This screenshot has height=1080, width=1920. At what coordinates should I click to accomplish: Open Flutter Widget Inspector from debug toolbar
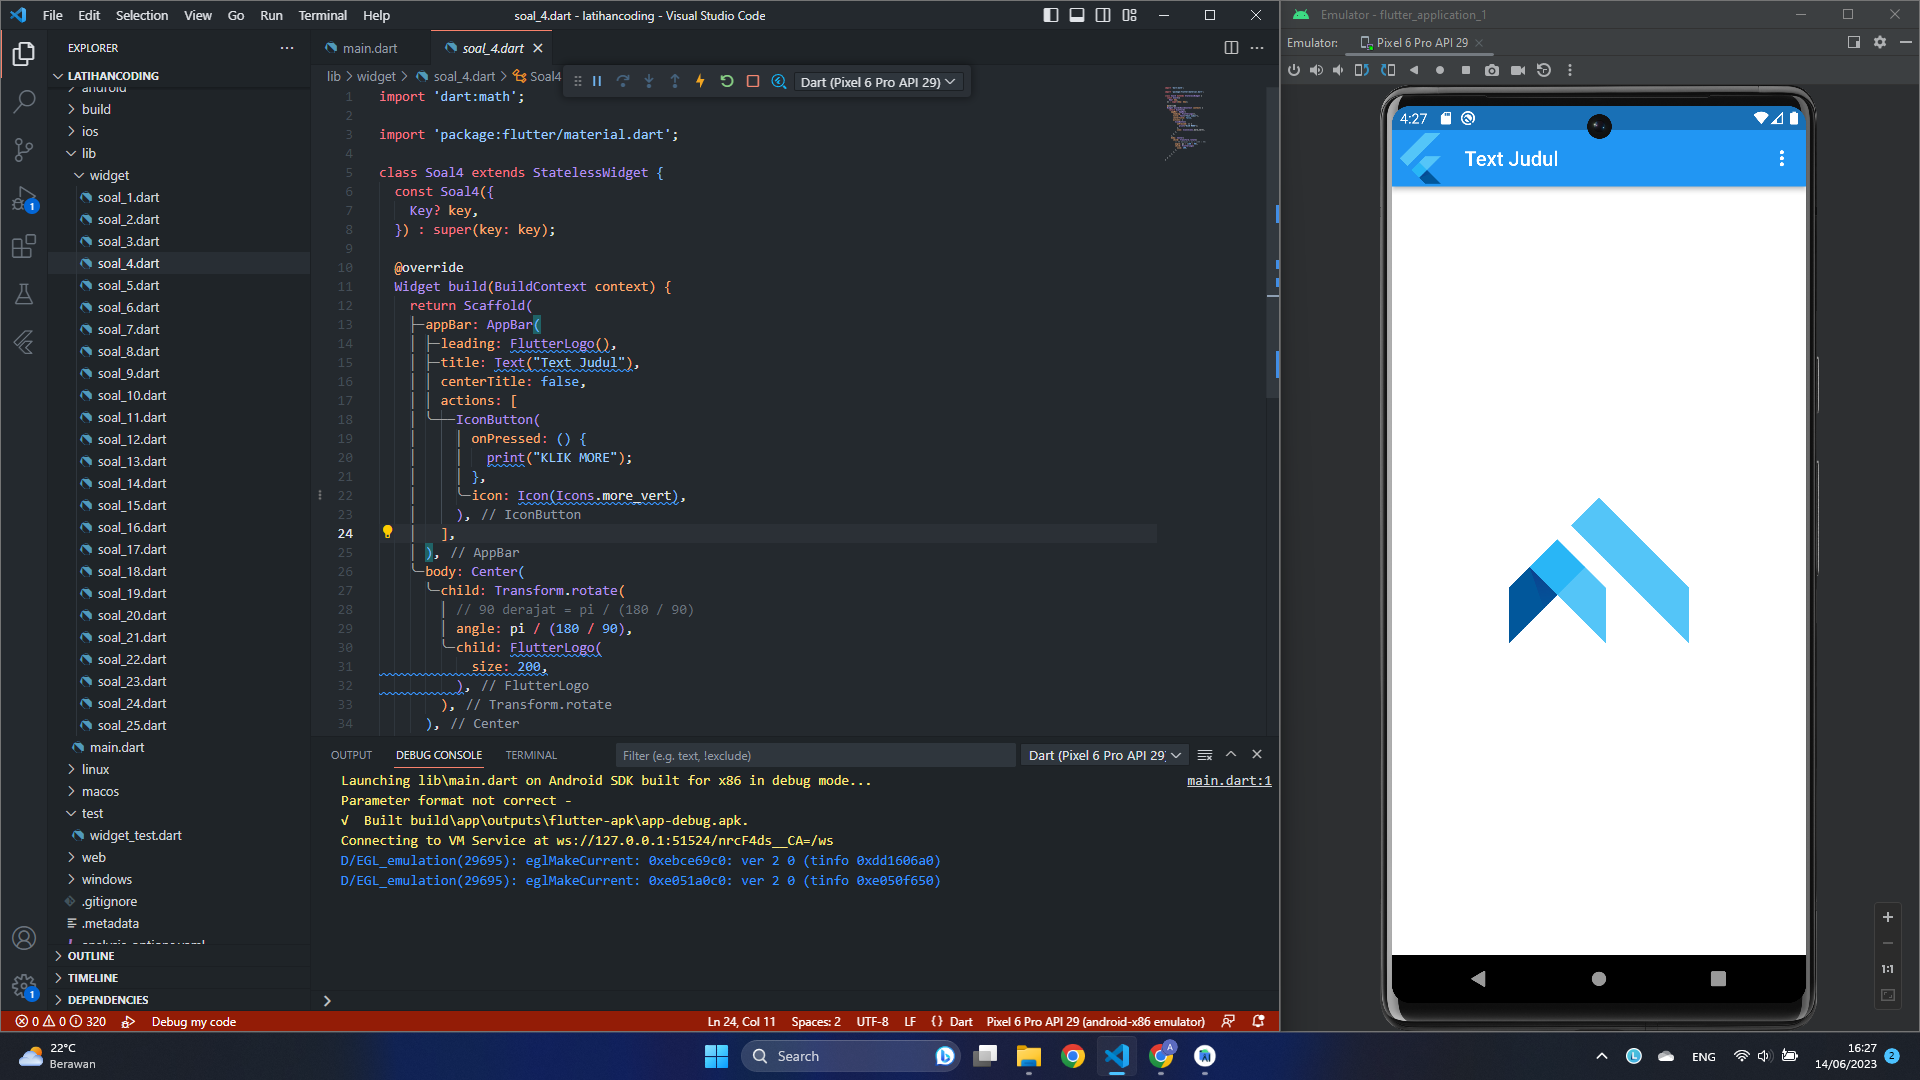(x=779, y=82)
